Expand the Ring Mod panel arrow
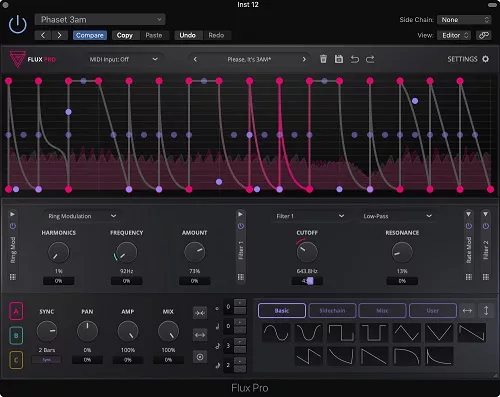Screen dimensions: 500x397 pyautogui.click(x=12, y=214)
